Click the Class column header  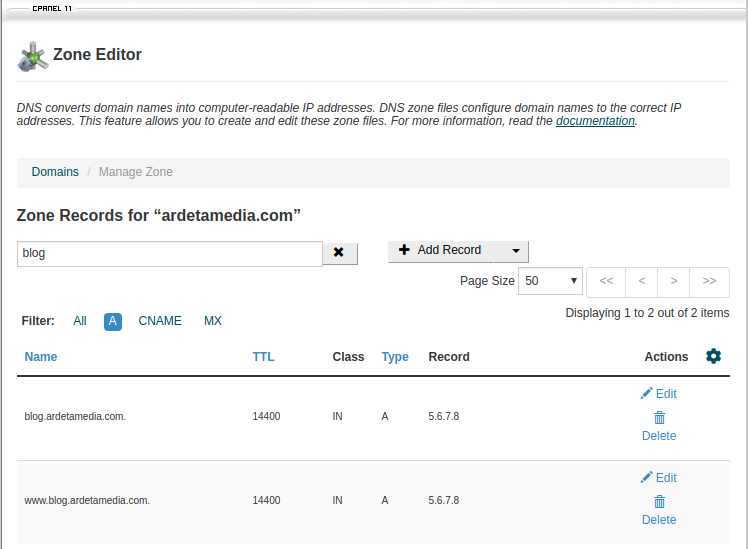pyautogui.click(x=348, y=357)
